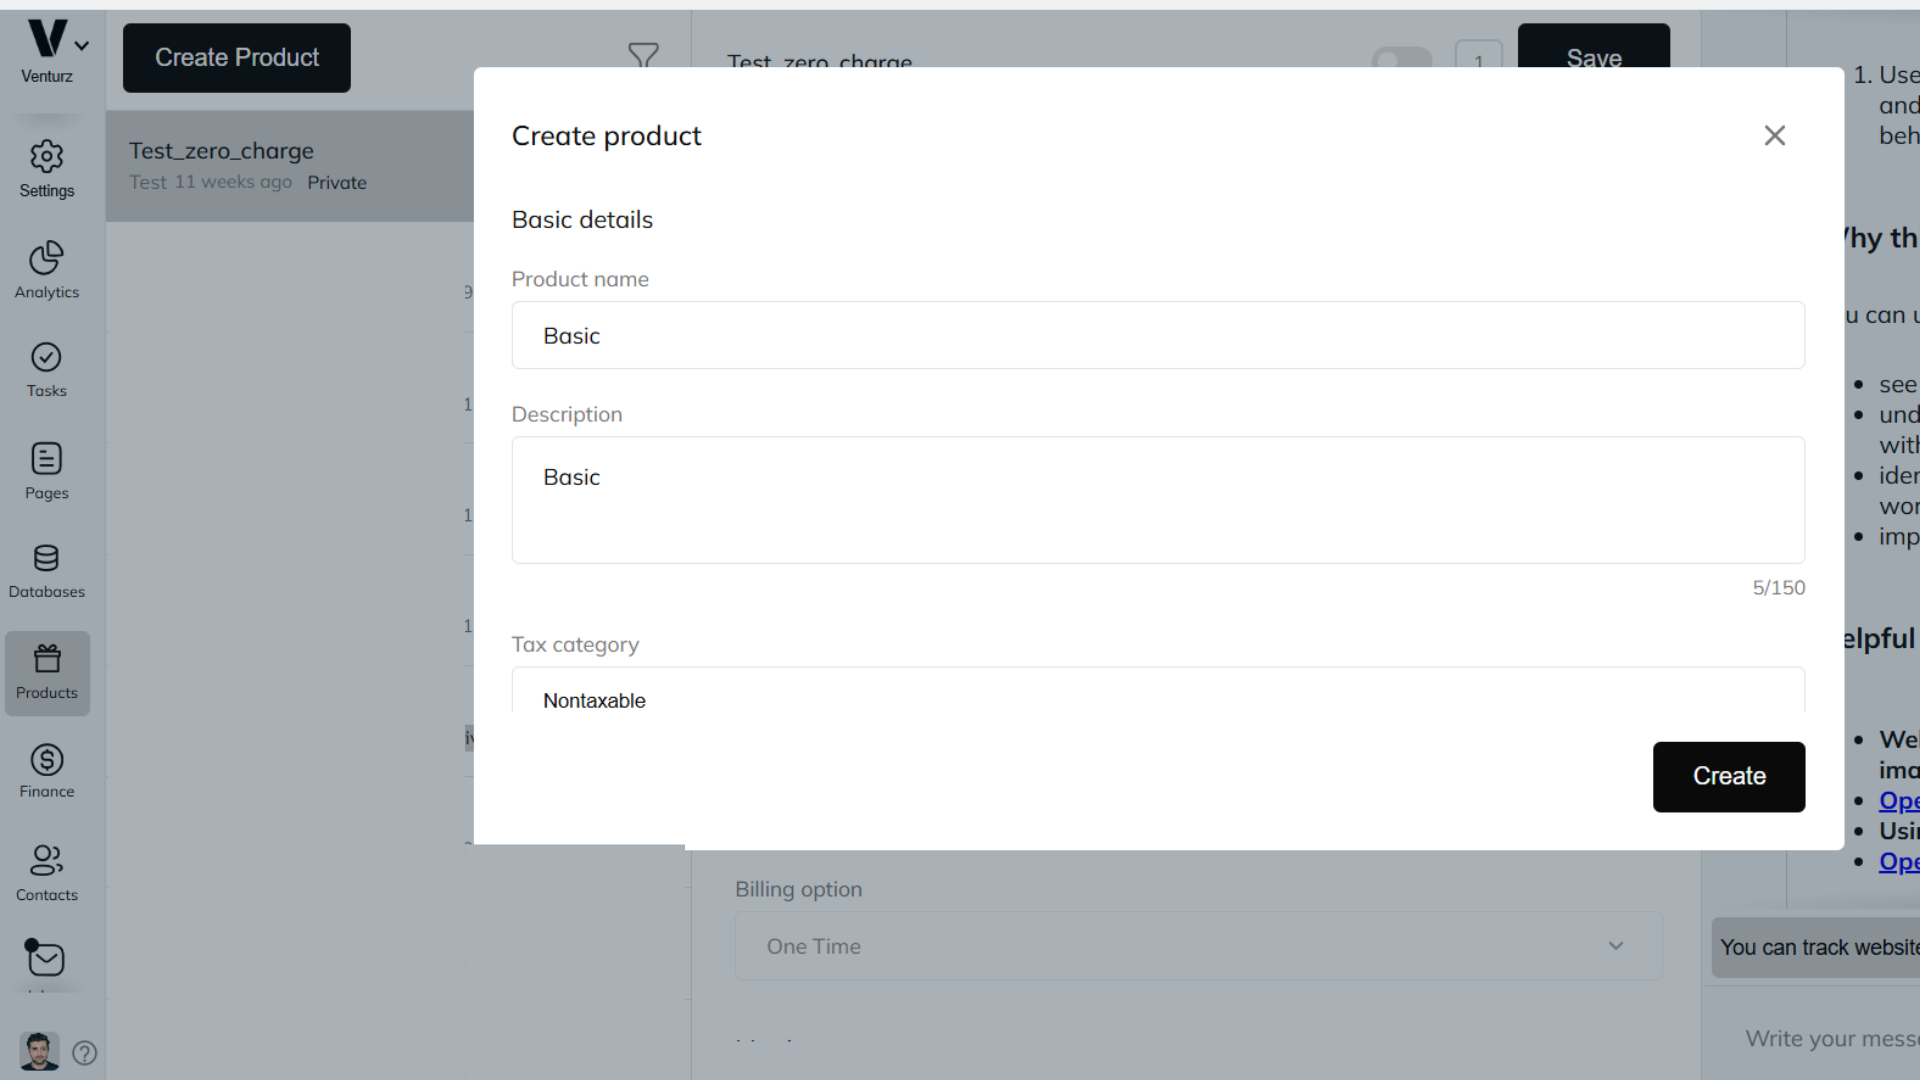Close the Create product dialog

pos(1775,136)
